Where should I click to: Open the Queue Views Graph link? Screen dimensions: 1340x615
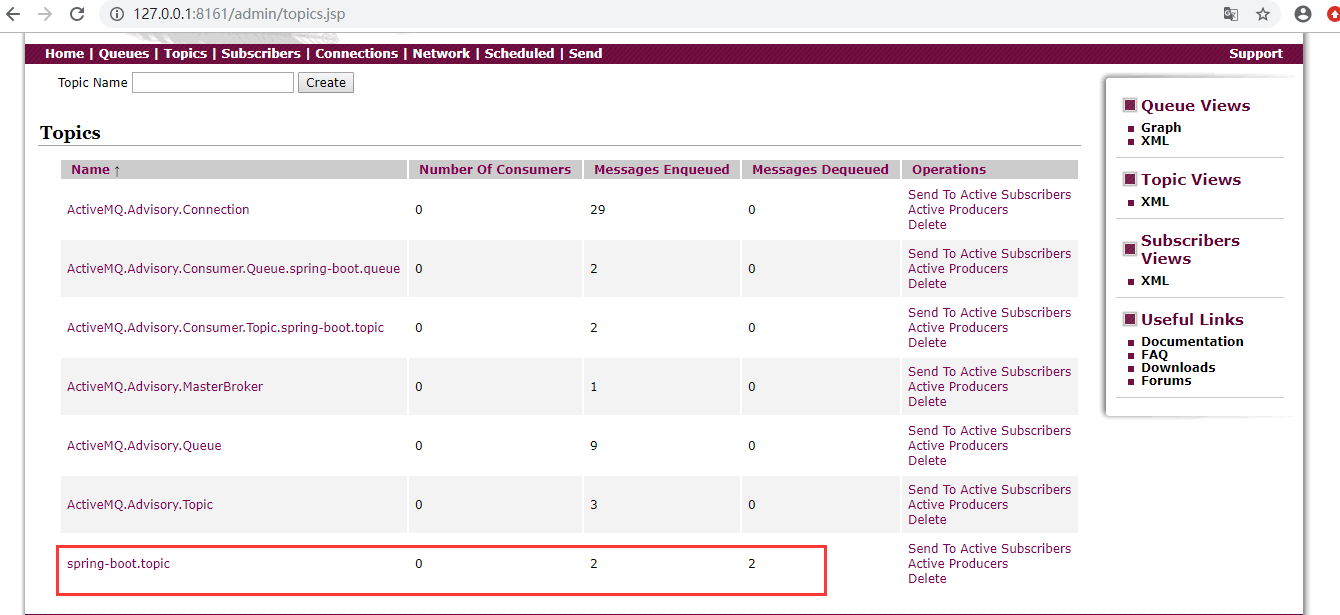point(1161,128)
